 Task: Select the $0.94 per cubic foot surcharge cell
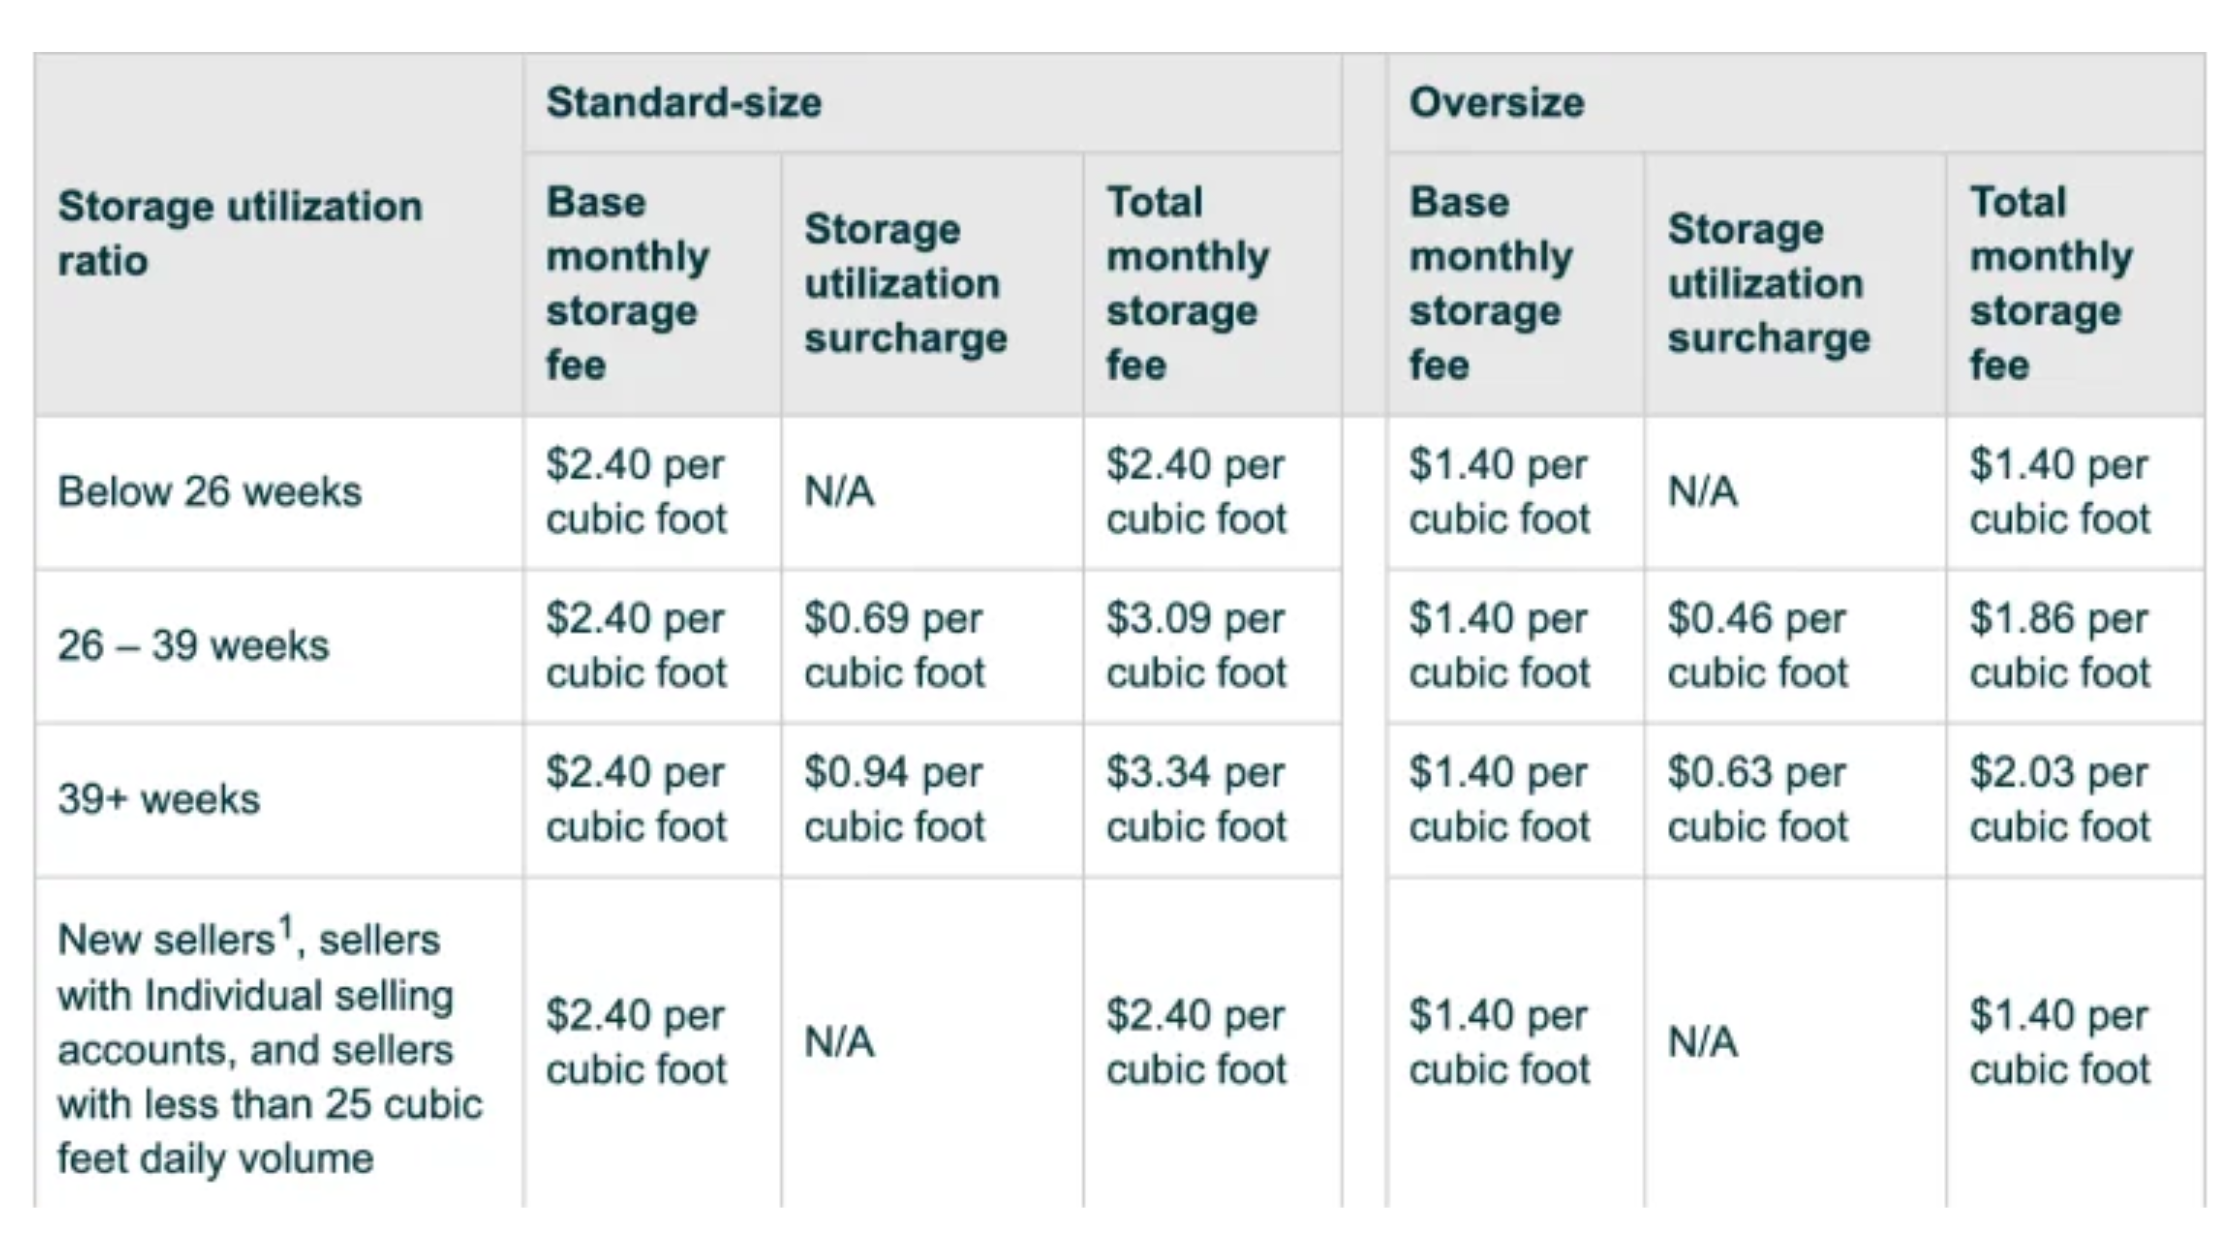[894, 800]
